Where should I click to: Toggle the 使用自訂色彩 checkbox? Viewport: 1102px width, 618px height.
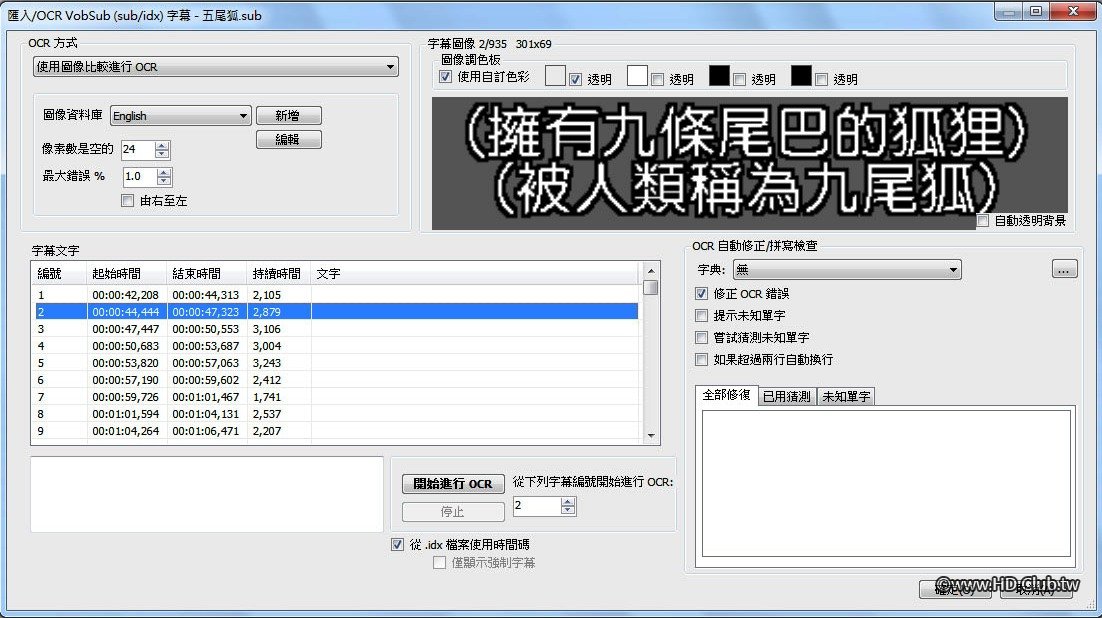445,77
